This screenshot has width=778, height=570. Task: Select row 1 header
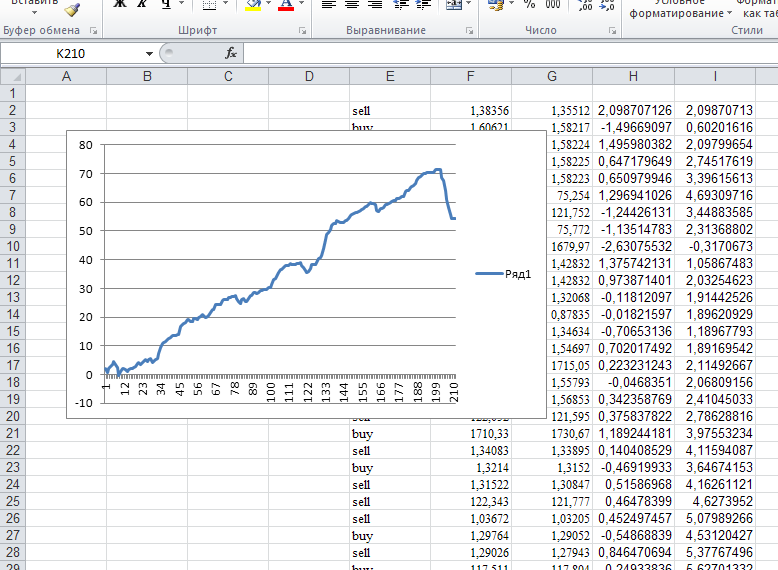click(x=13, y=93)
